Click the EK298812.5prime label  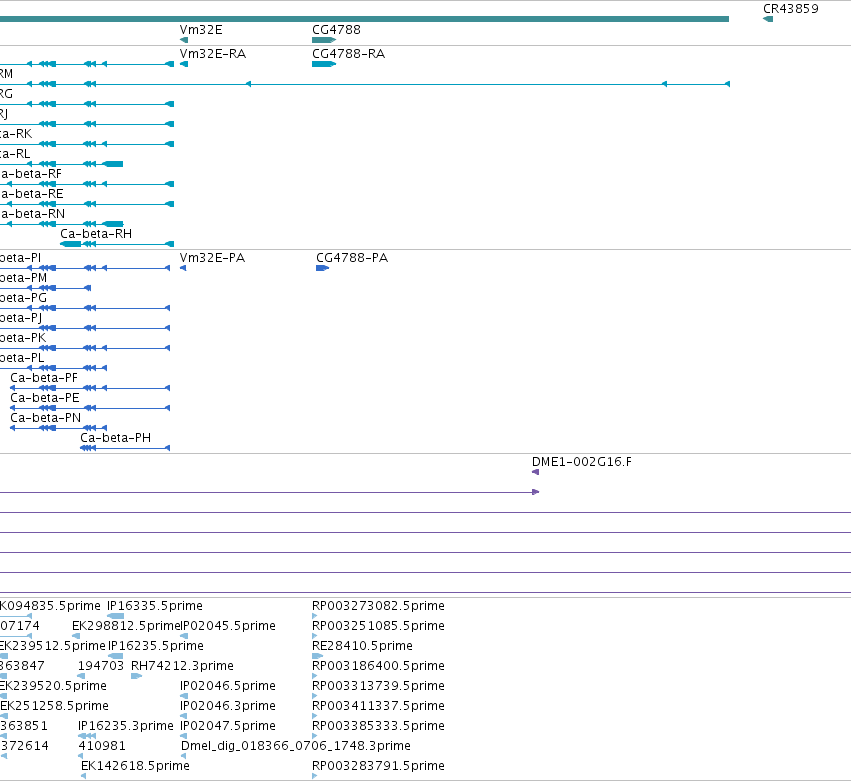tap(126, 626)
